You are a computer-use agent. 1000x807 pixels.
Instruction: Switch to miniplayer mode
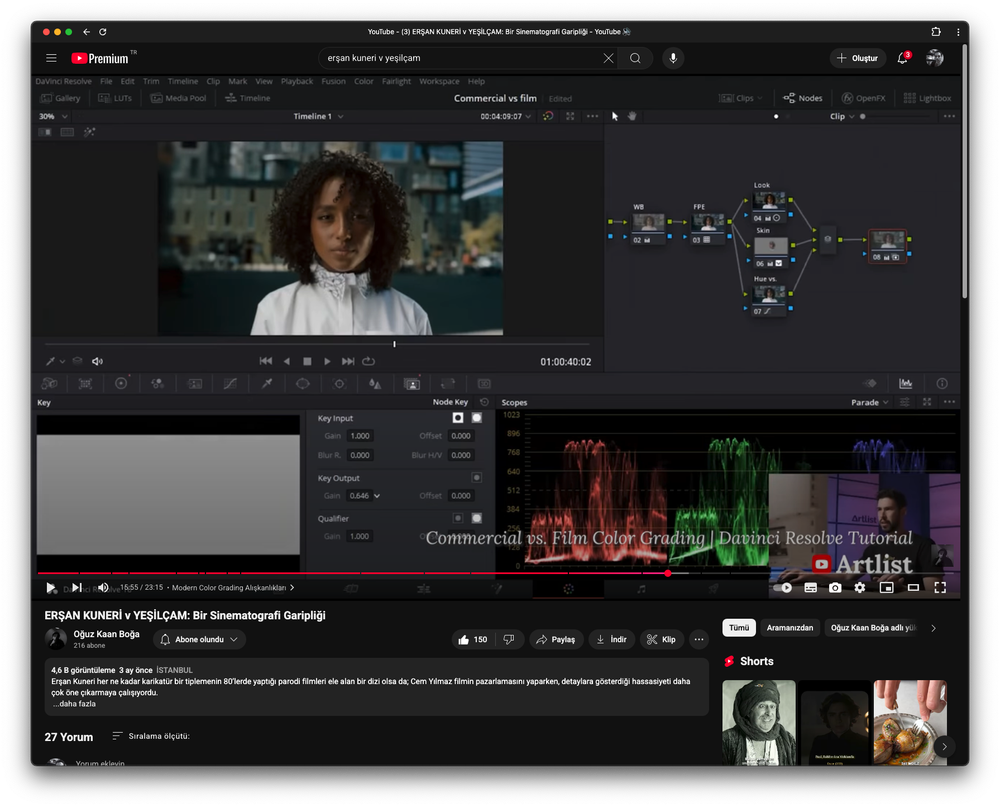tap(886, 588)
